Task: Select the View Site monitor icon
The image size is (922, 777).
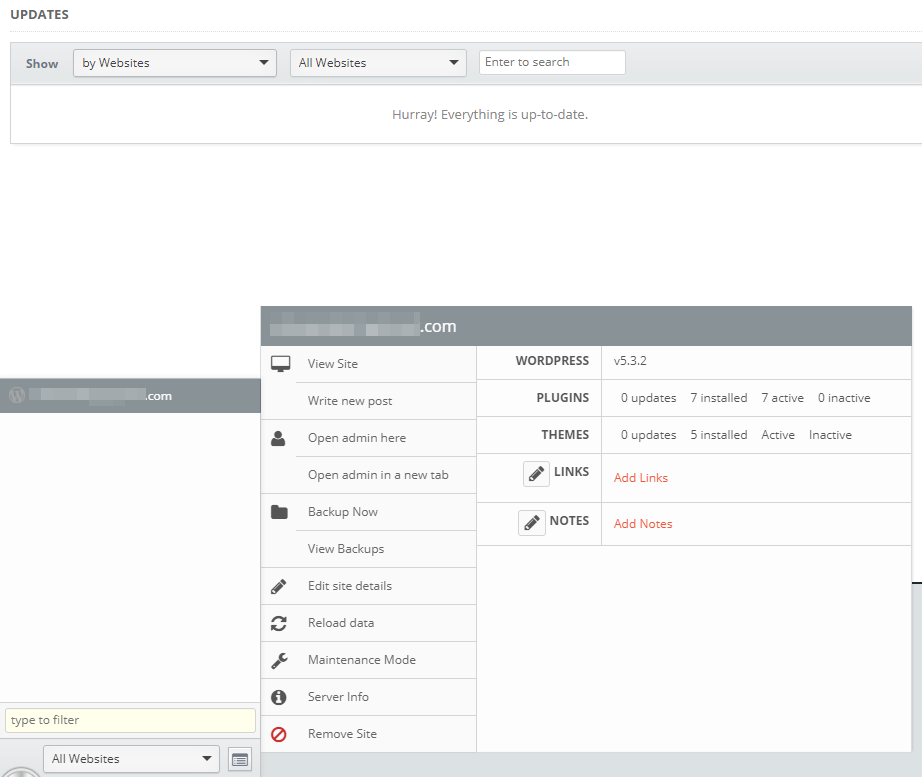Action: tap(280, 363)
